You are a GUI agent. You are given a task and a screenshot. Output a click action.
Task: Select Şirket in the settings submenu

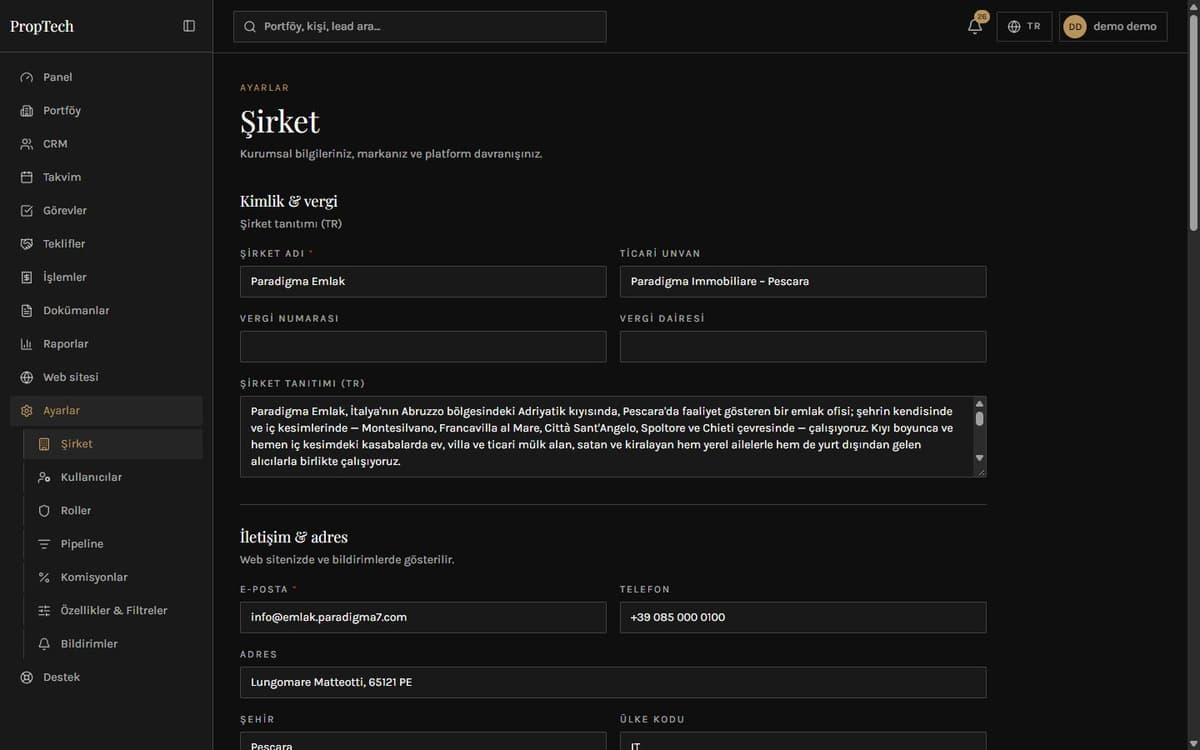[x=113, y=444]
